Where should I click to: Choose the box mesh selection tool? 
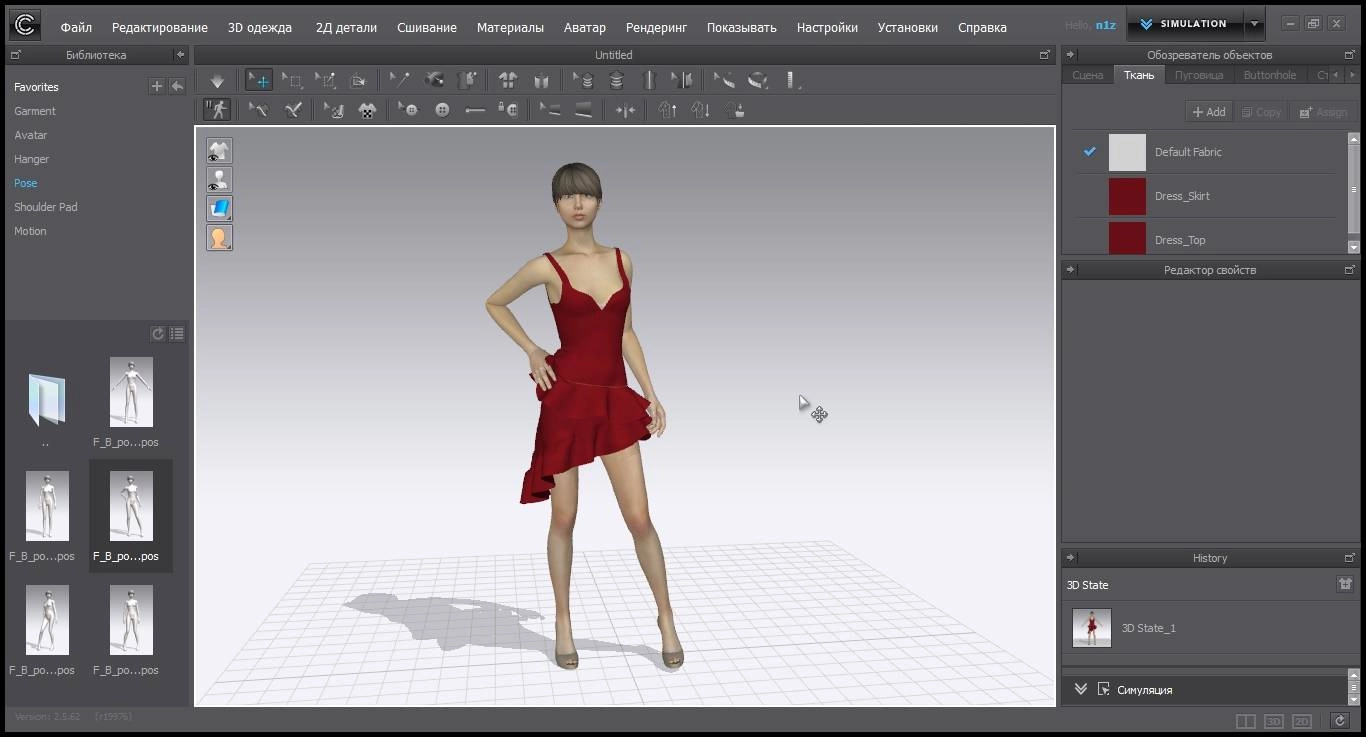pos(292,80)
